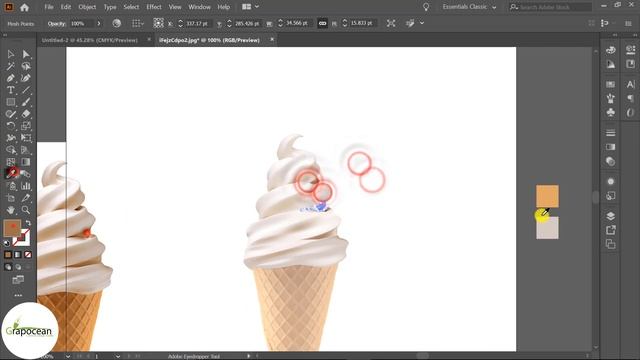
Task: Select the Hand tool
Action: [11, 210]
